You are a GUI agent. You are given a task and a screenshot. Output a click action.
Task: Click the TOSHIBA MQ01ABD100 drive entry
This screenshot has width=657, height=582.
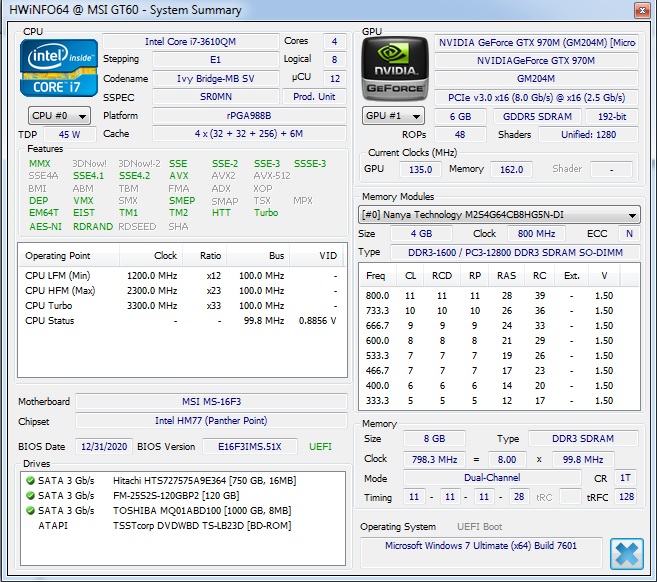coord(182,511)
